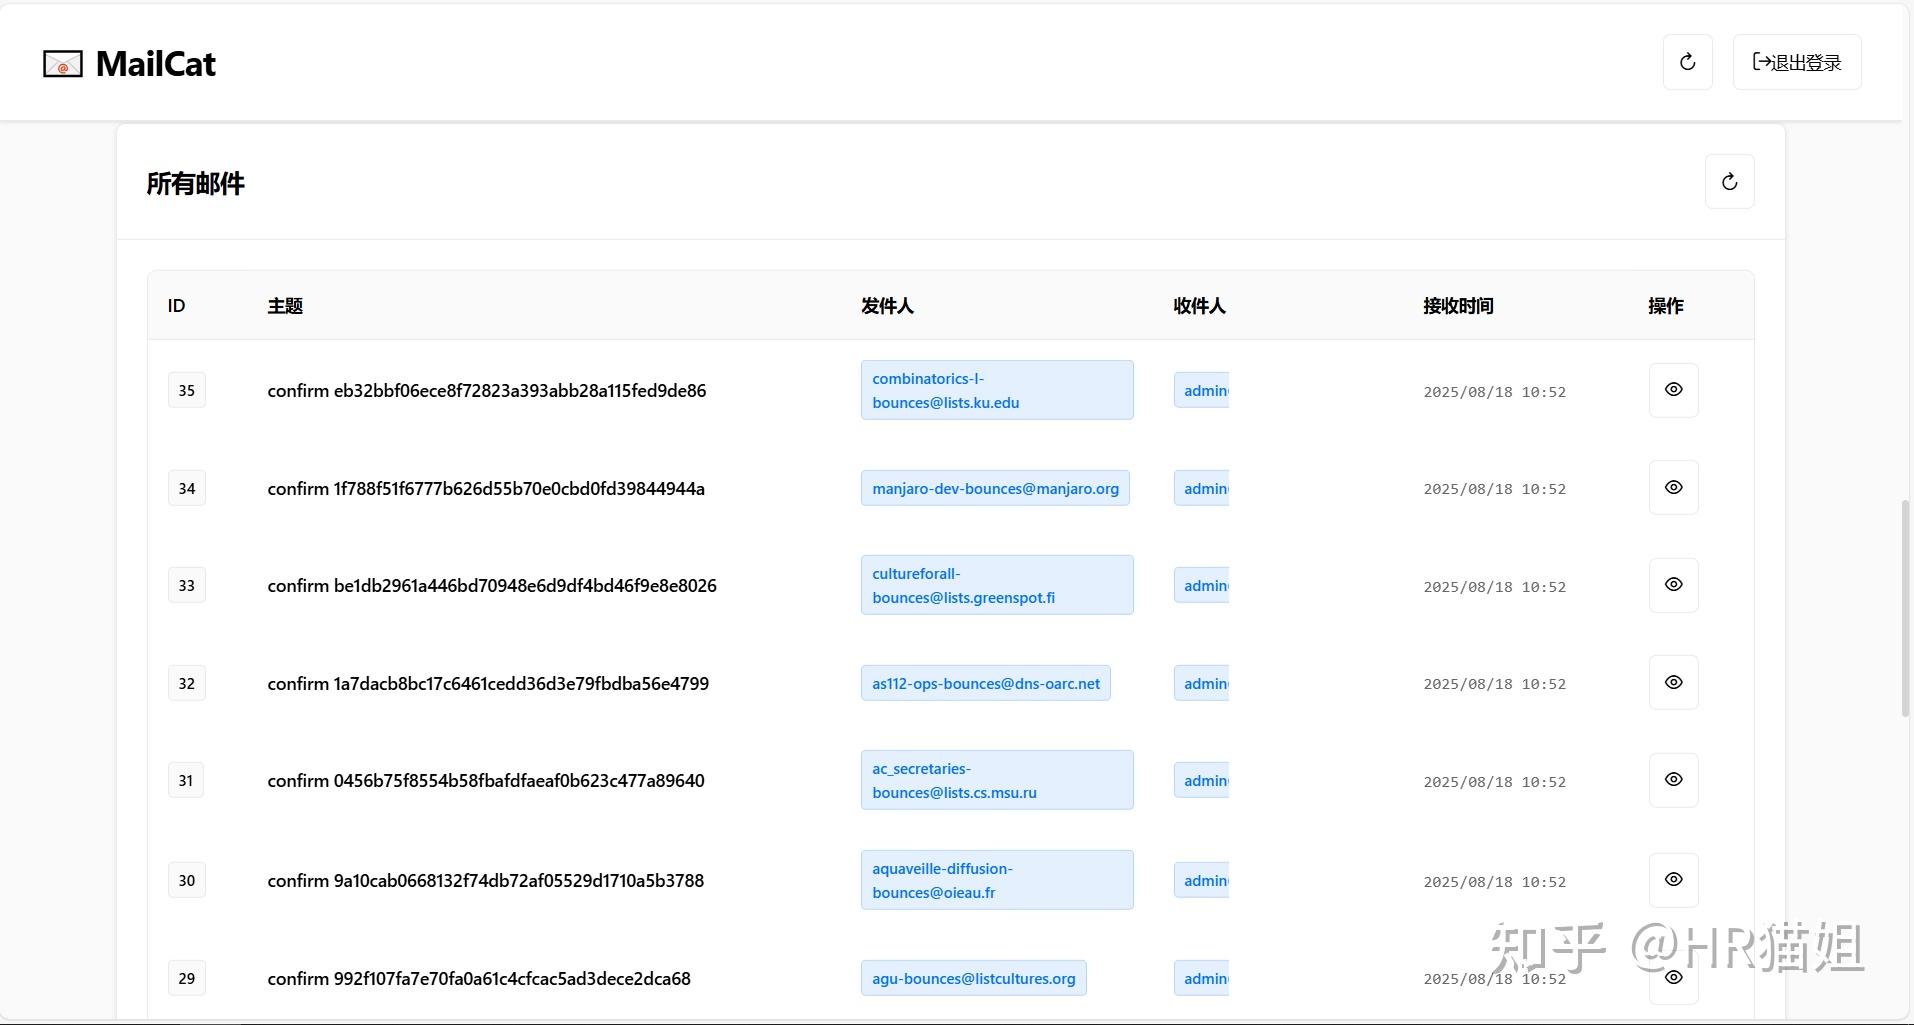
Task: View email 30 using its eye icon
Action: 1674,879
